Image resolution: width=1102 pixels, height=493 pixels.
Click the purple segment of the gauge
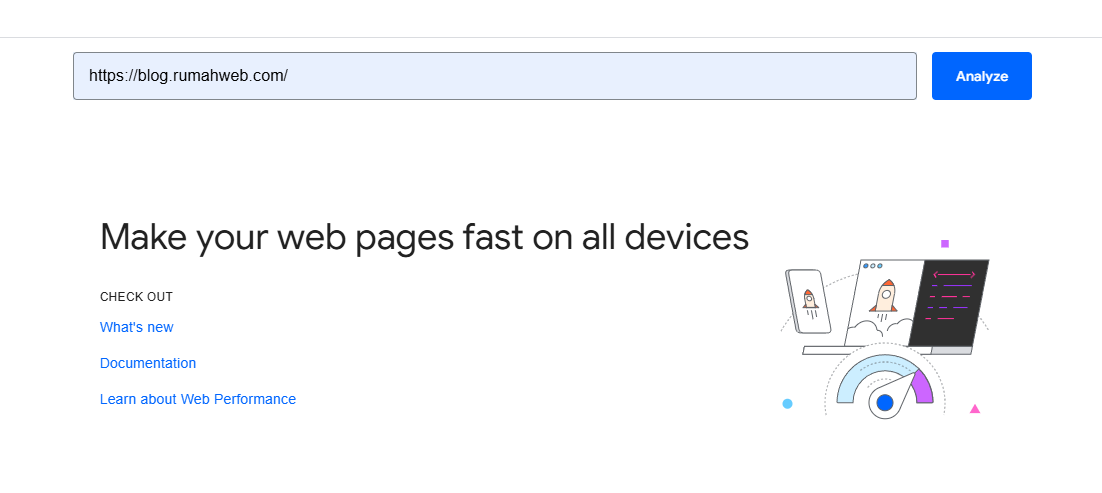[923, 385]
